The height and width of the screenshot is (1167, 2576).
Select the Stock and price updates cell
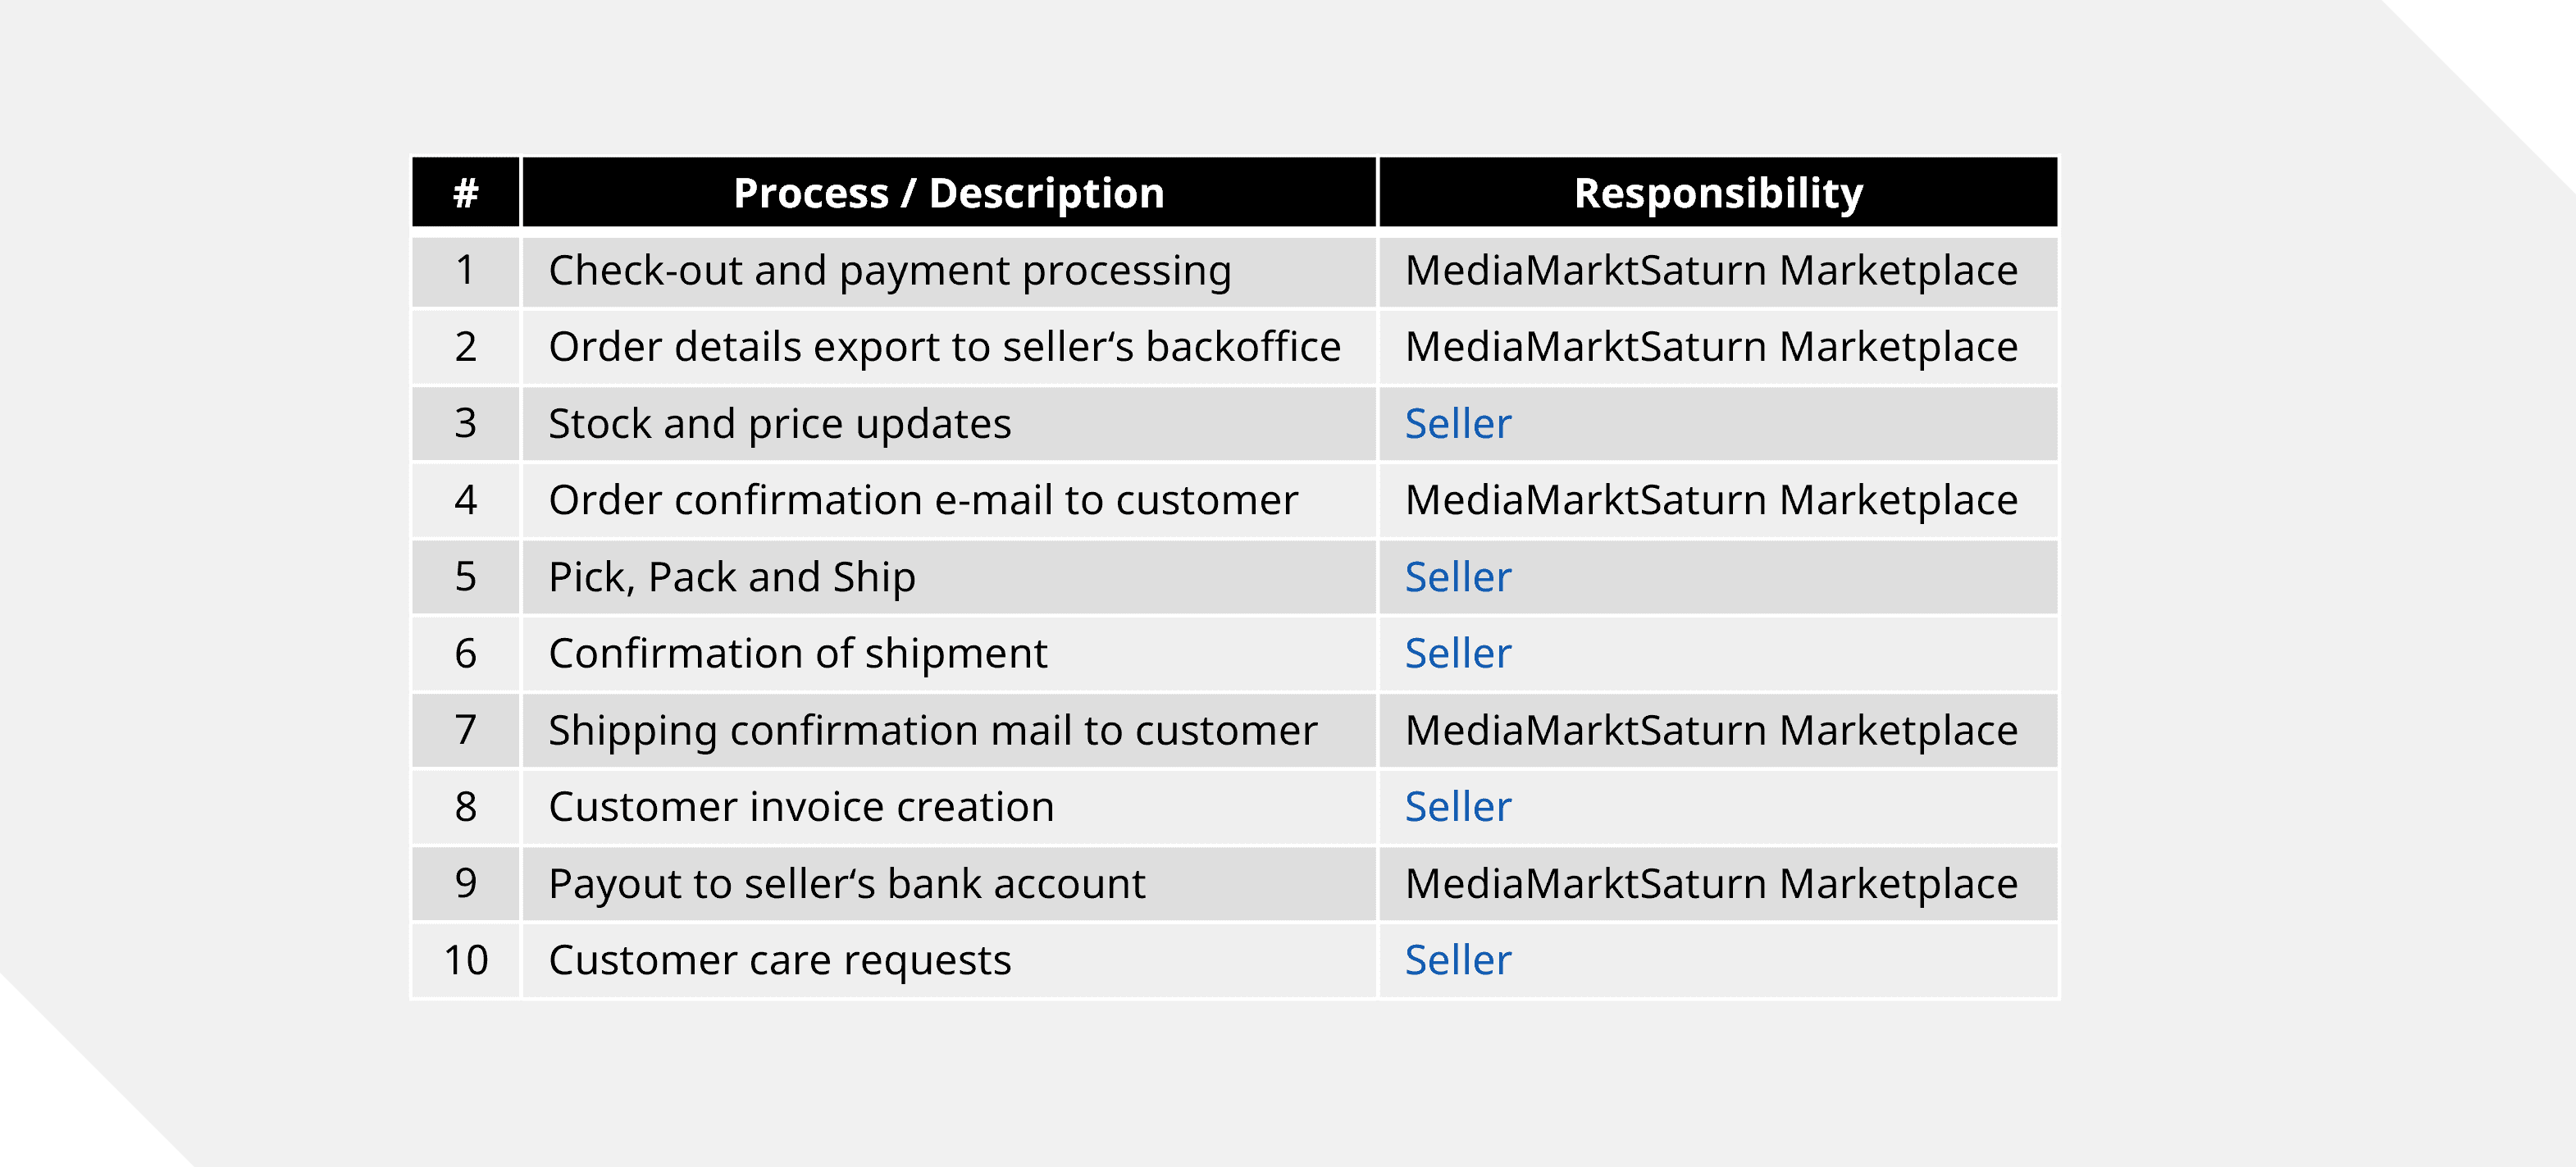click(x=779, y=424)
